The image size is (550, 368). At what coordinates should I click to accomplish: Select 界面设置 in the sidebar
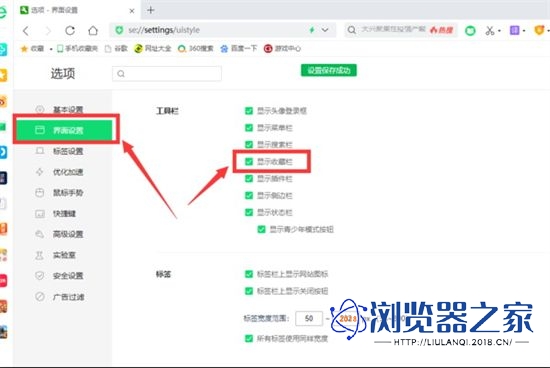point(64,130)
